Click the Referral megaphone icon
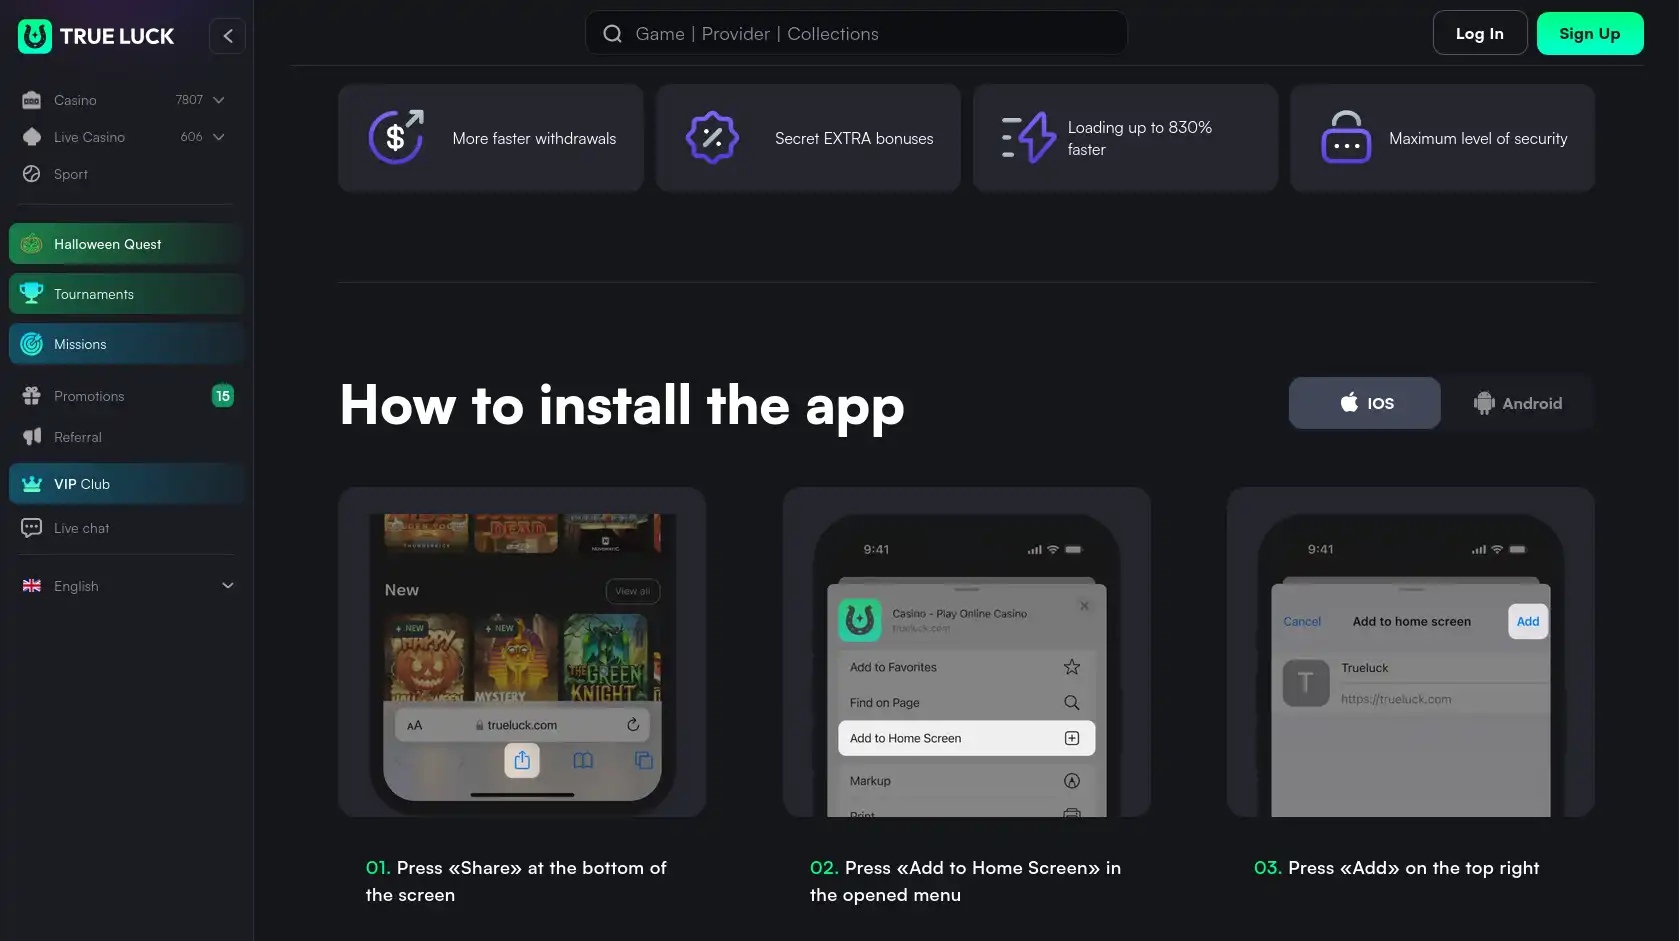 point(32,436)
